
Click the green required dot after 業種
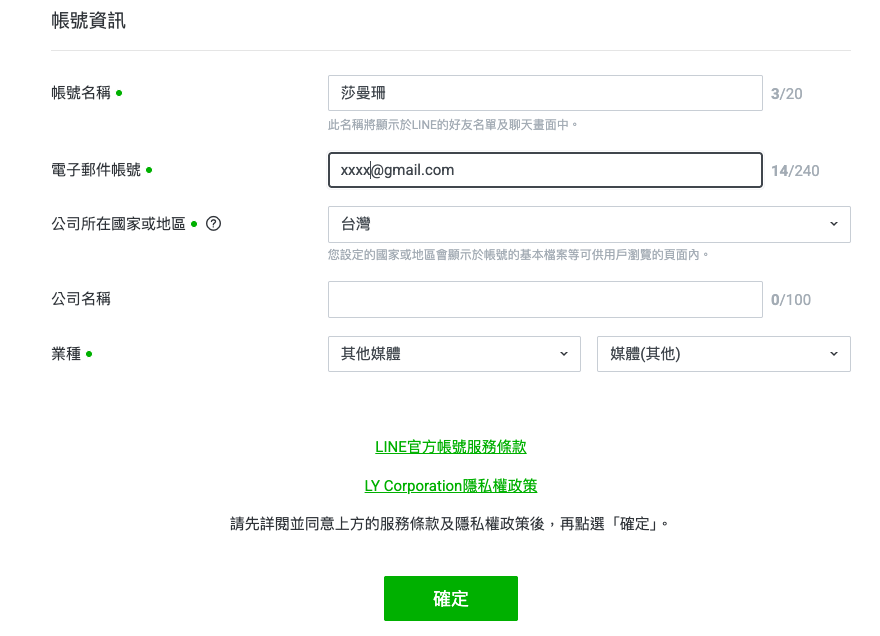(x=89, y=354)
